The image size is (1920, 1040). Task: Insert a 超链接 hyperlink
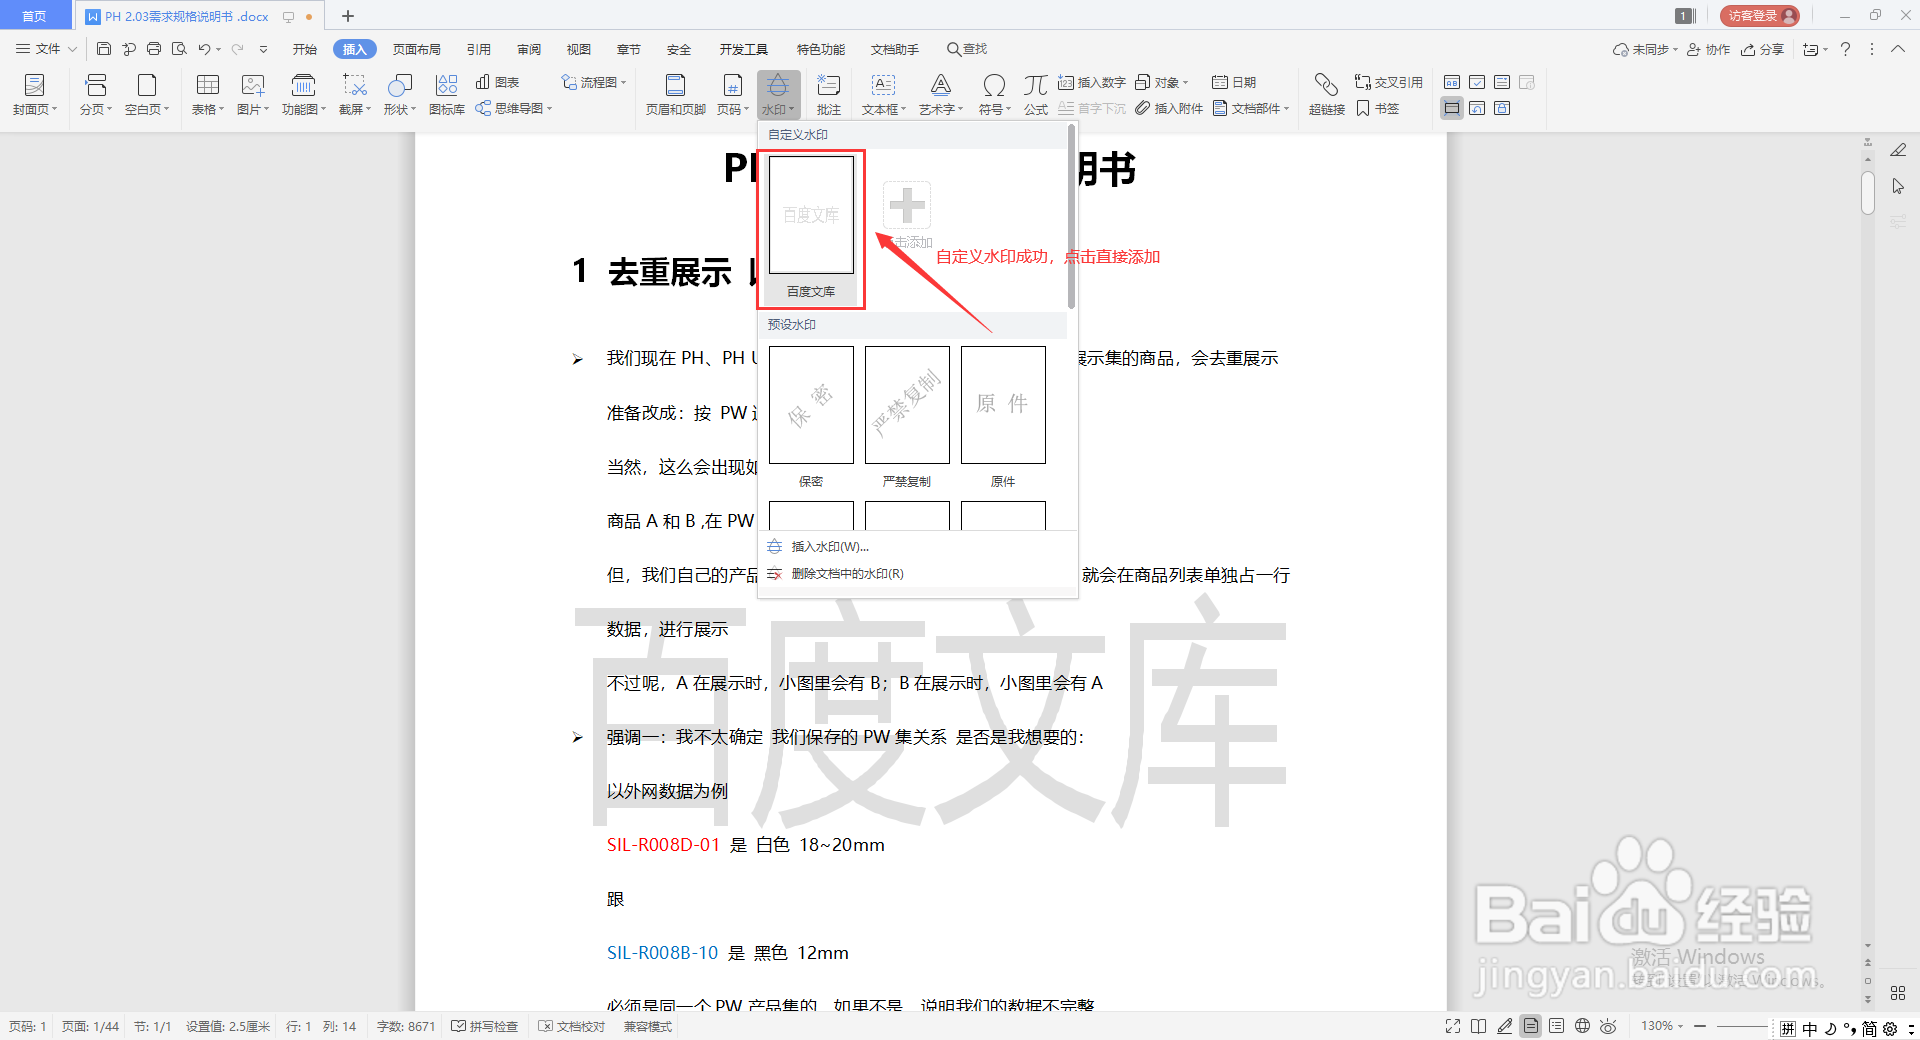1326,94
